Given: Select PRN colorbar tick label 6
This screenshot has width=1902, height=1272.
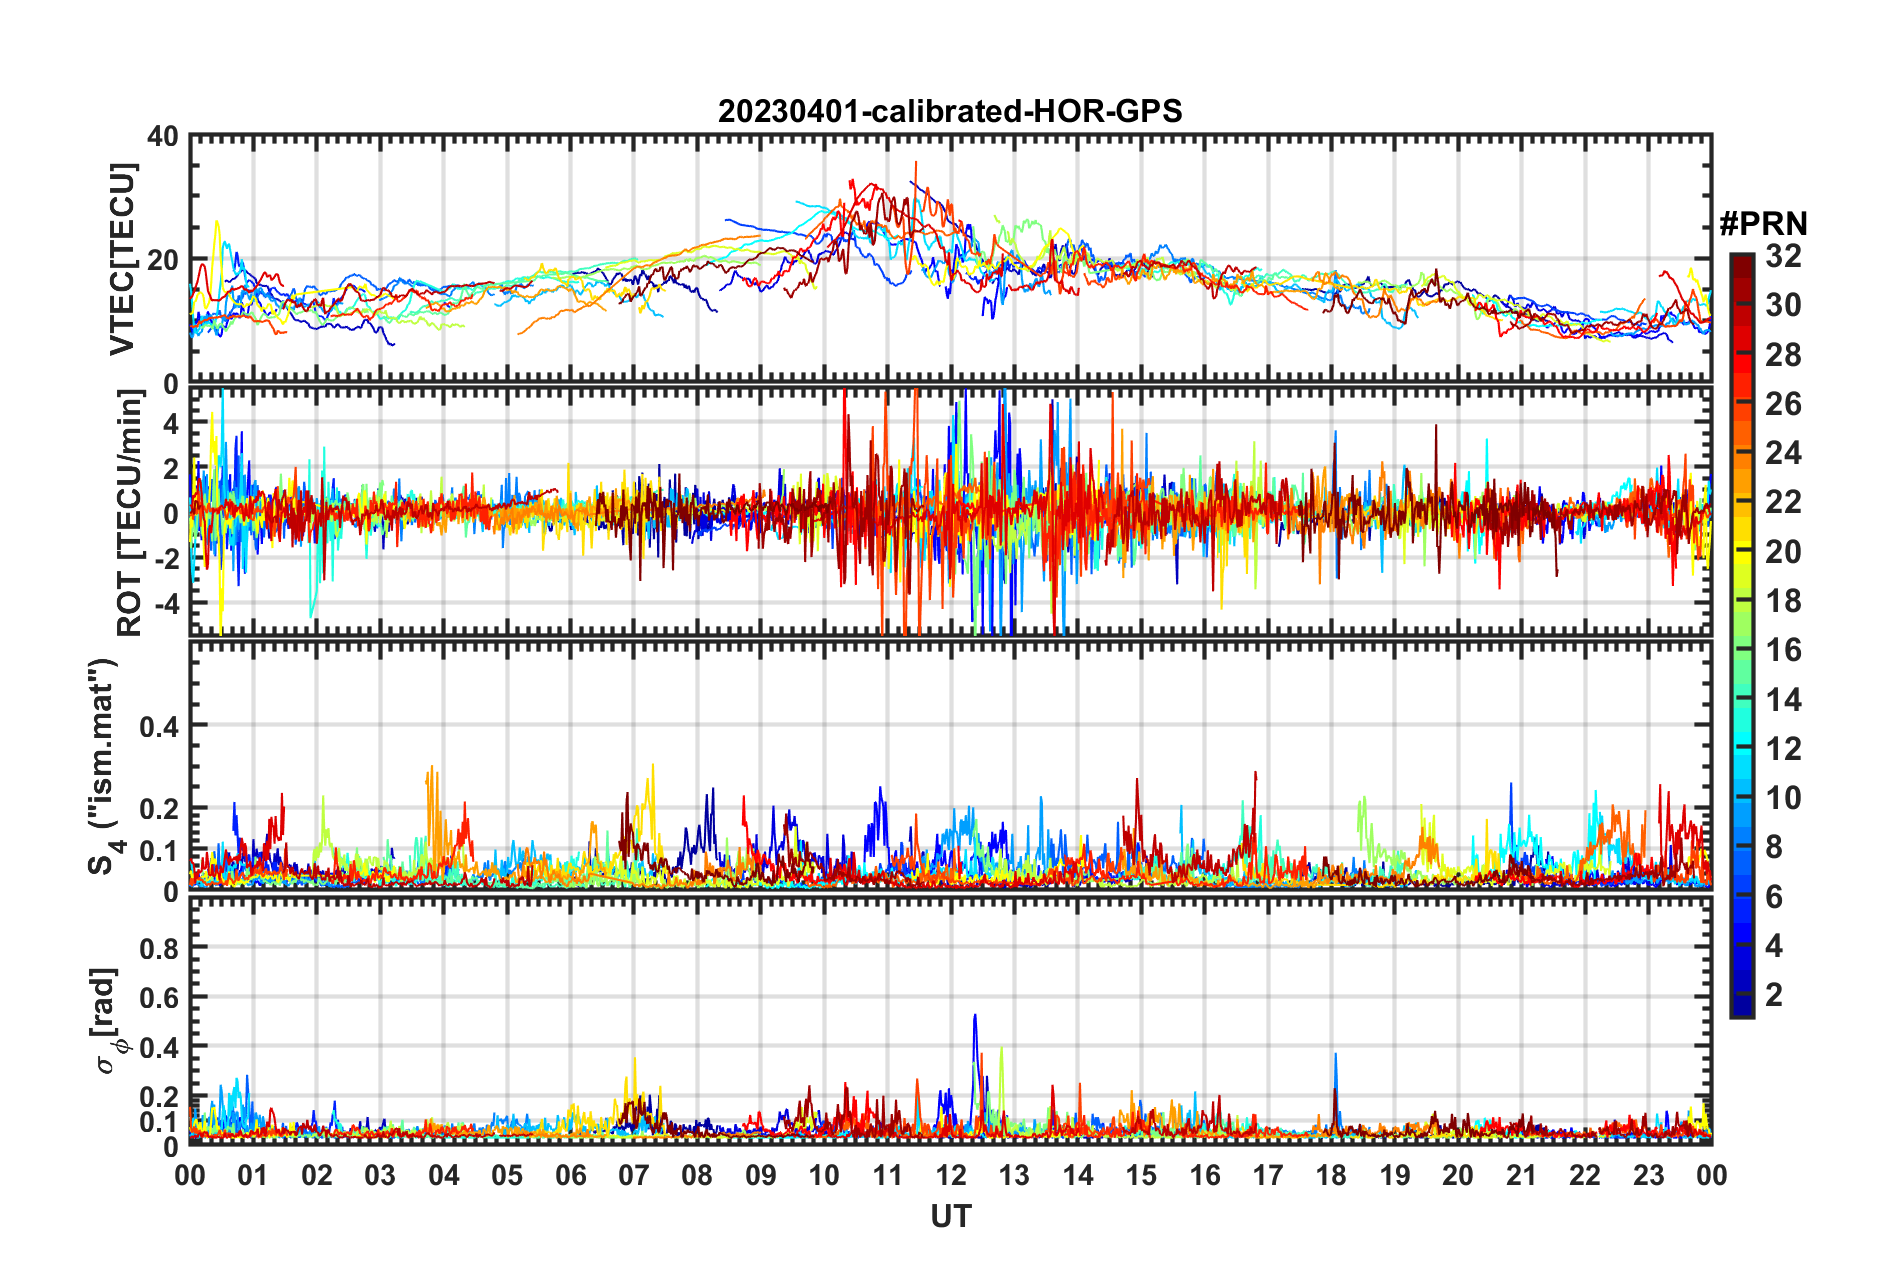Looking at the screenshot, I should click(1774, 896).
